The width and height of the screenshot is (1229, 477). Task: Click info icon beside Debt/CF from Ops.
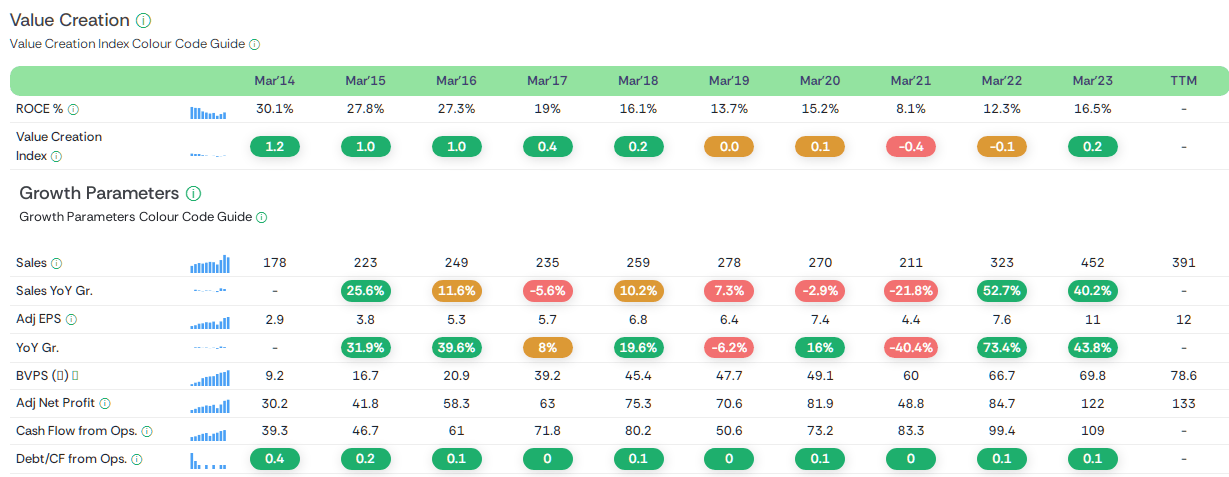point(136,459)
